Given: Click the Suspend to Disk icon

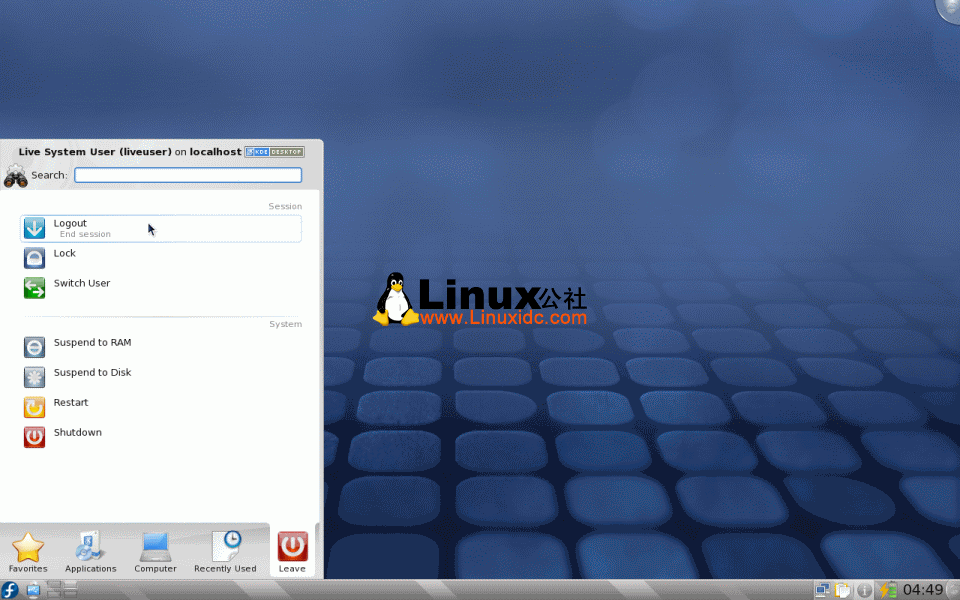Looking at the screenshot, I should tap(34, 377).
